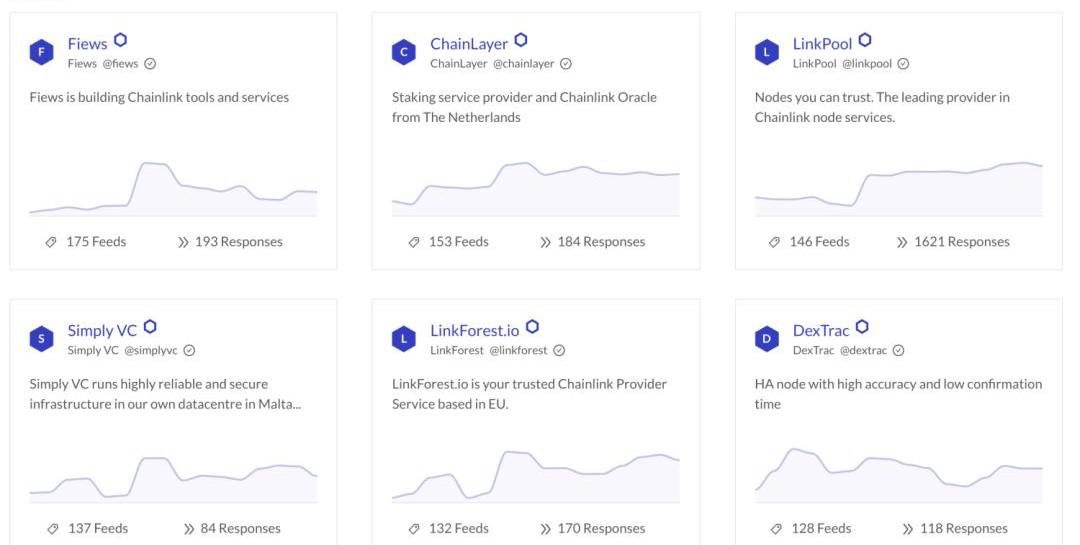Click the 175 Feeds label on Fiews card
The height and width of the screenshot is (545, 1080).
click(x=96, y=242)
